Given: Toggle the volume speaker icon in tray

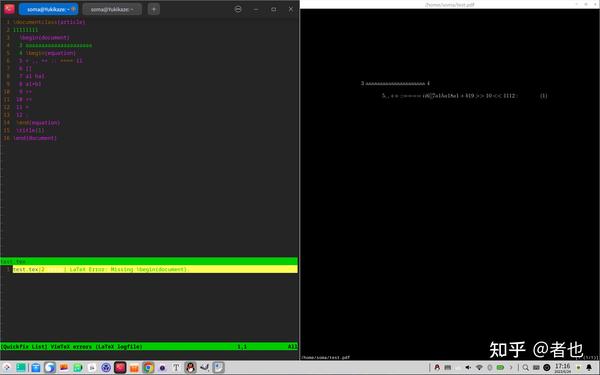Looking at the screenshot, I should [x=468, y=368].
